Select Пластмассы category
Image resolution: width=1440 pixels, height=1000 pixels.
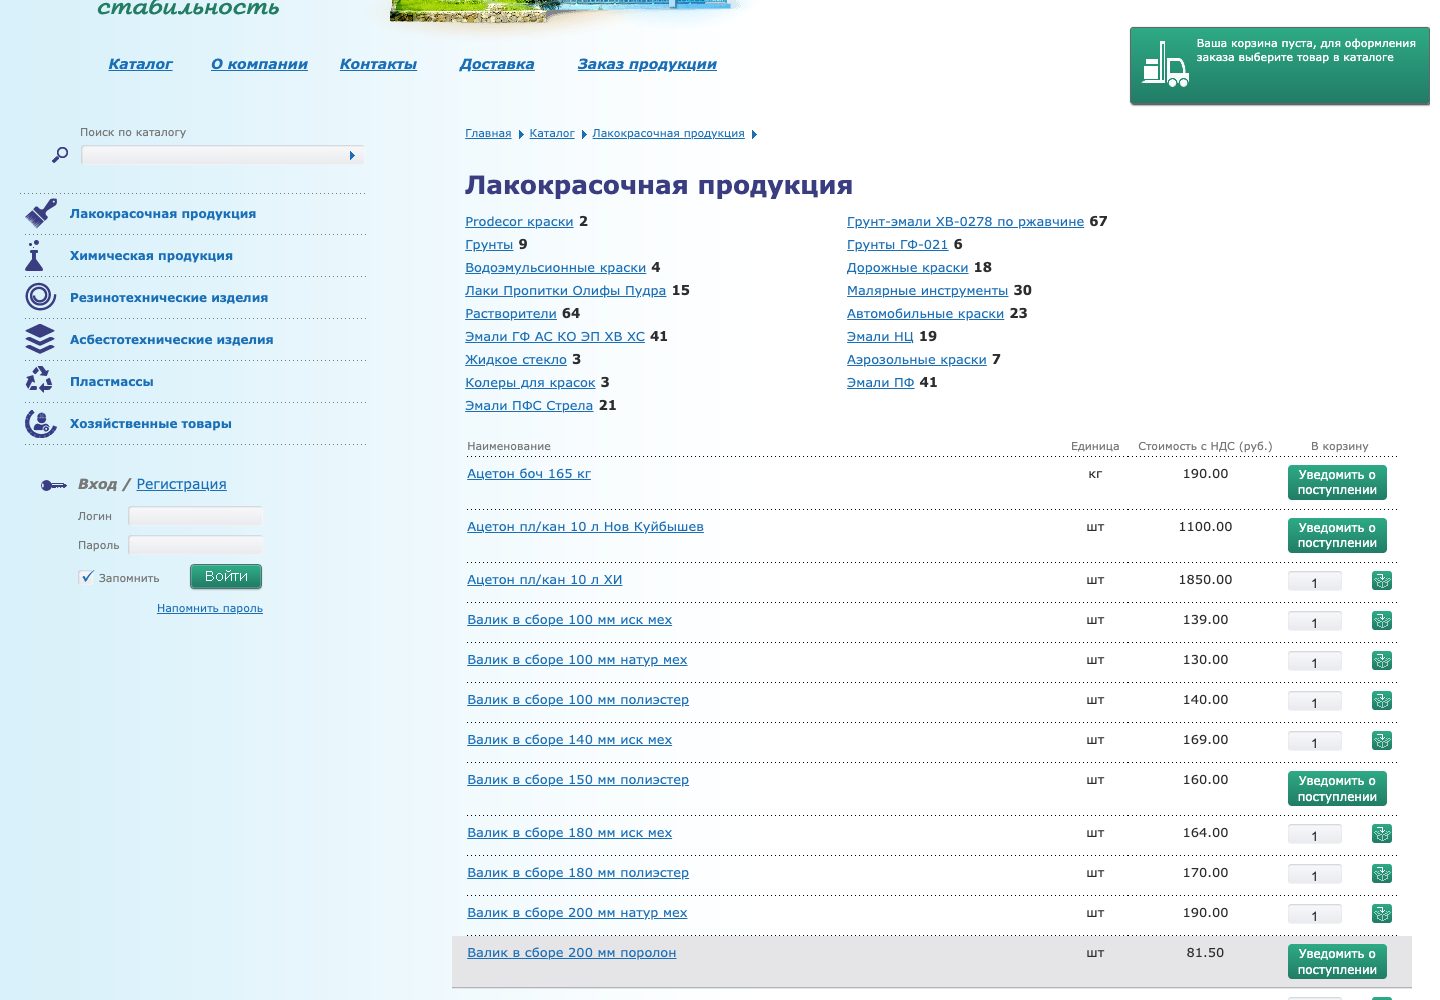tap(111, 381)
